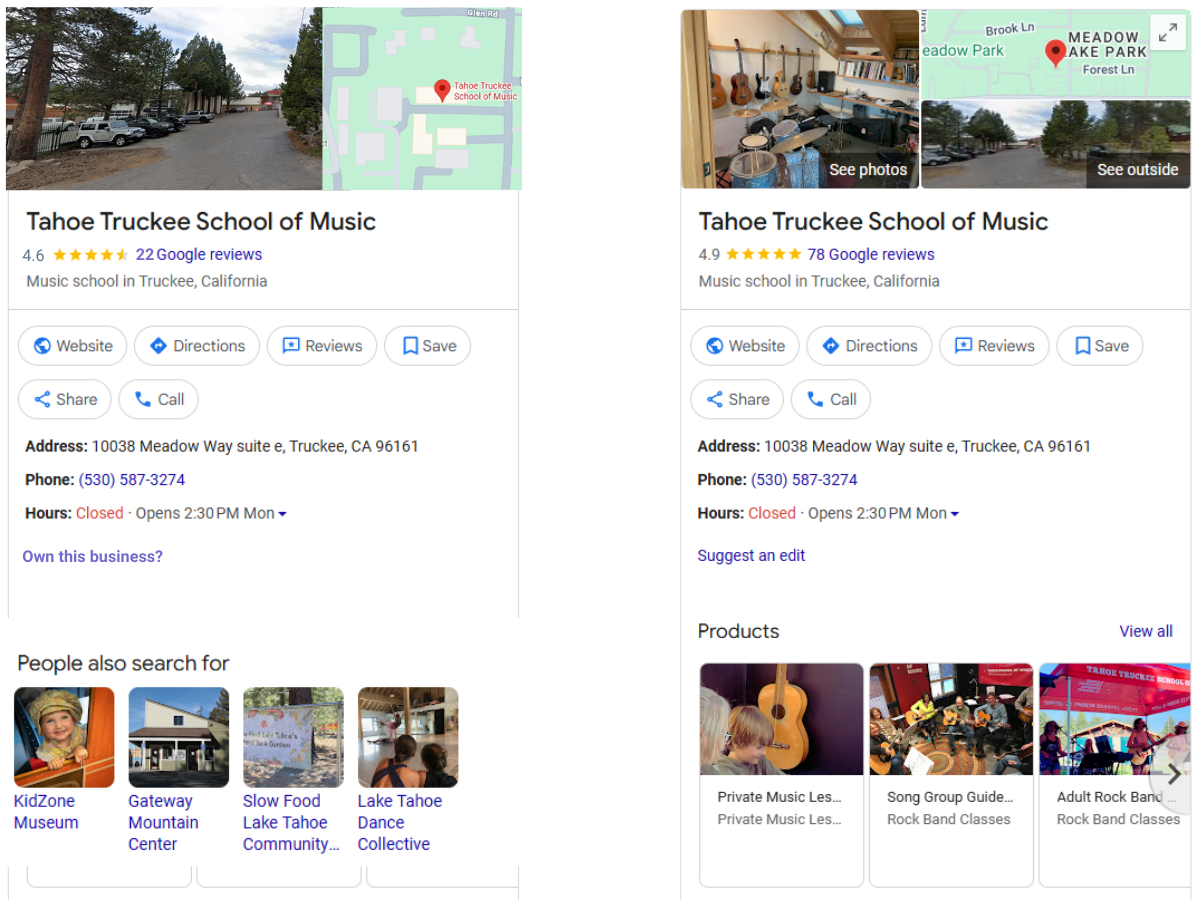The height and width of the screenshot is (900, 1200).
Task: Click the Meadow Lake Park map in the right panel
Action: click(x=1056, y=54)
